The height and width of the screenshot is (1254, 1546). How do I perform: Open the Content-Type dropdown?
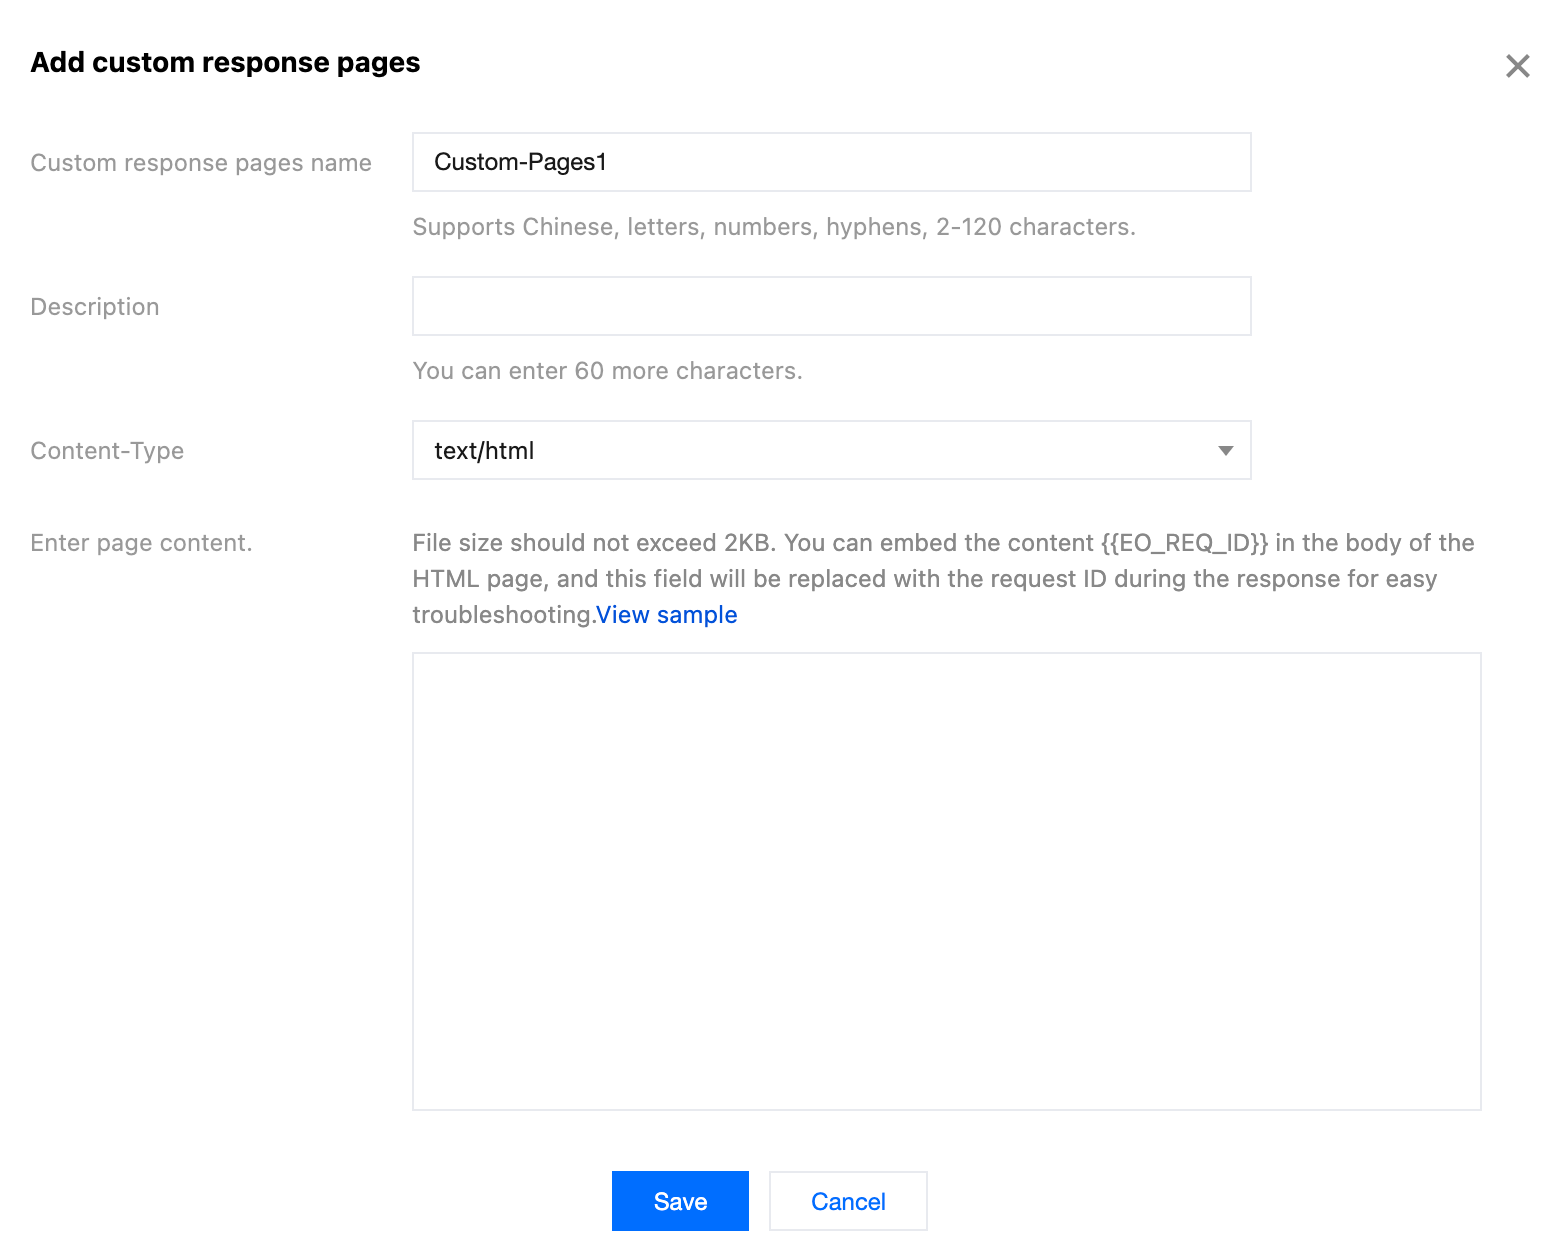point(830,450)
